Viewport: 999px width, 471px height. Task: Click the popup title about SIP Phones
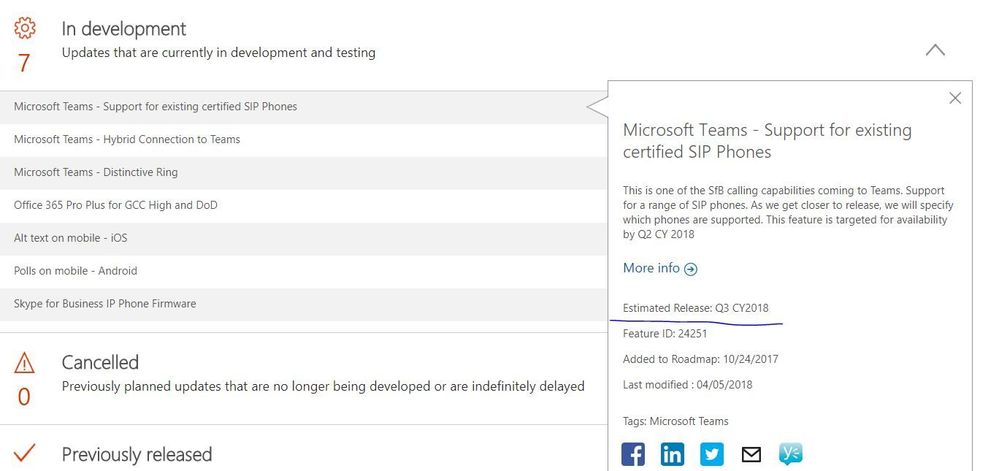point(767,141)
